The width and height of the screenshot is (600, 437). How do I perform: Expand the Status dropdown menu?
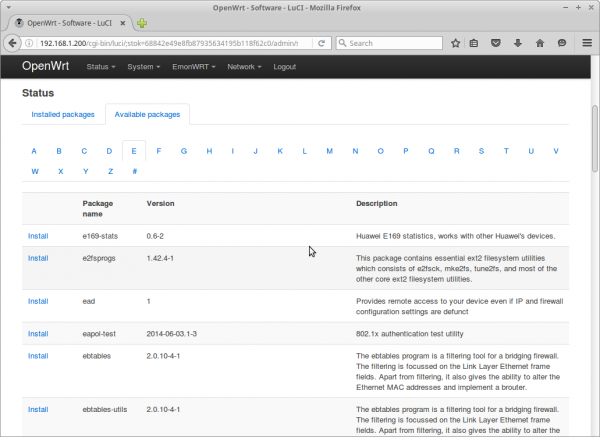(101, 67)
